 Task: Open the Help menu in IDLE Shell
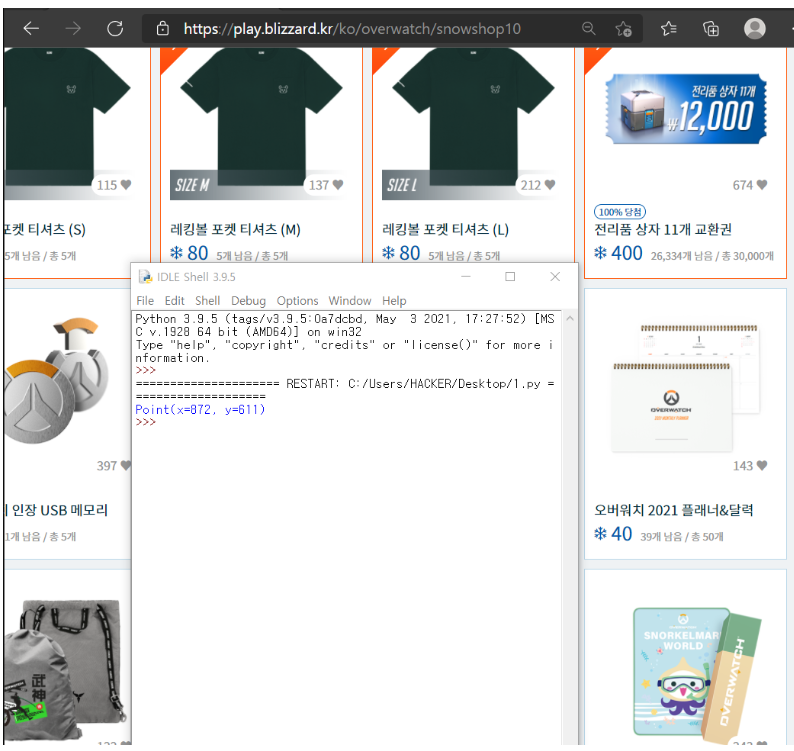(x=394, y=301)
